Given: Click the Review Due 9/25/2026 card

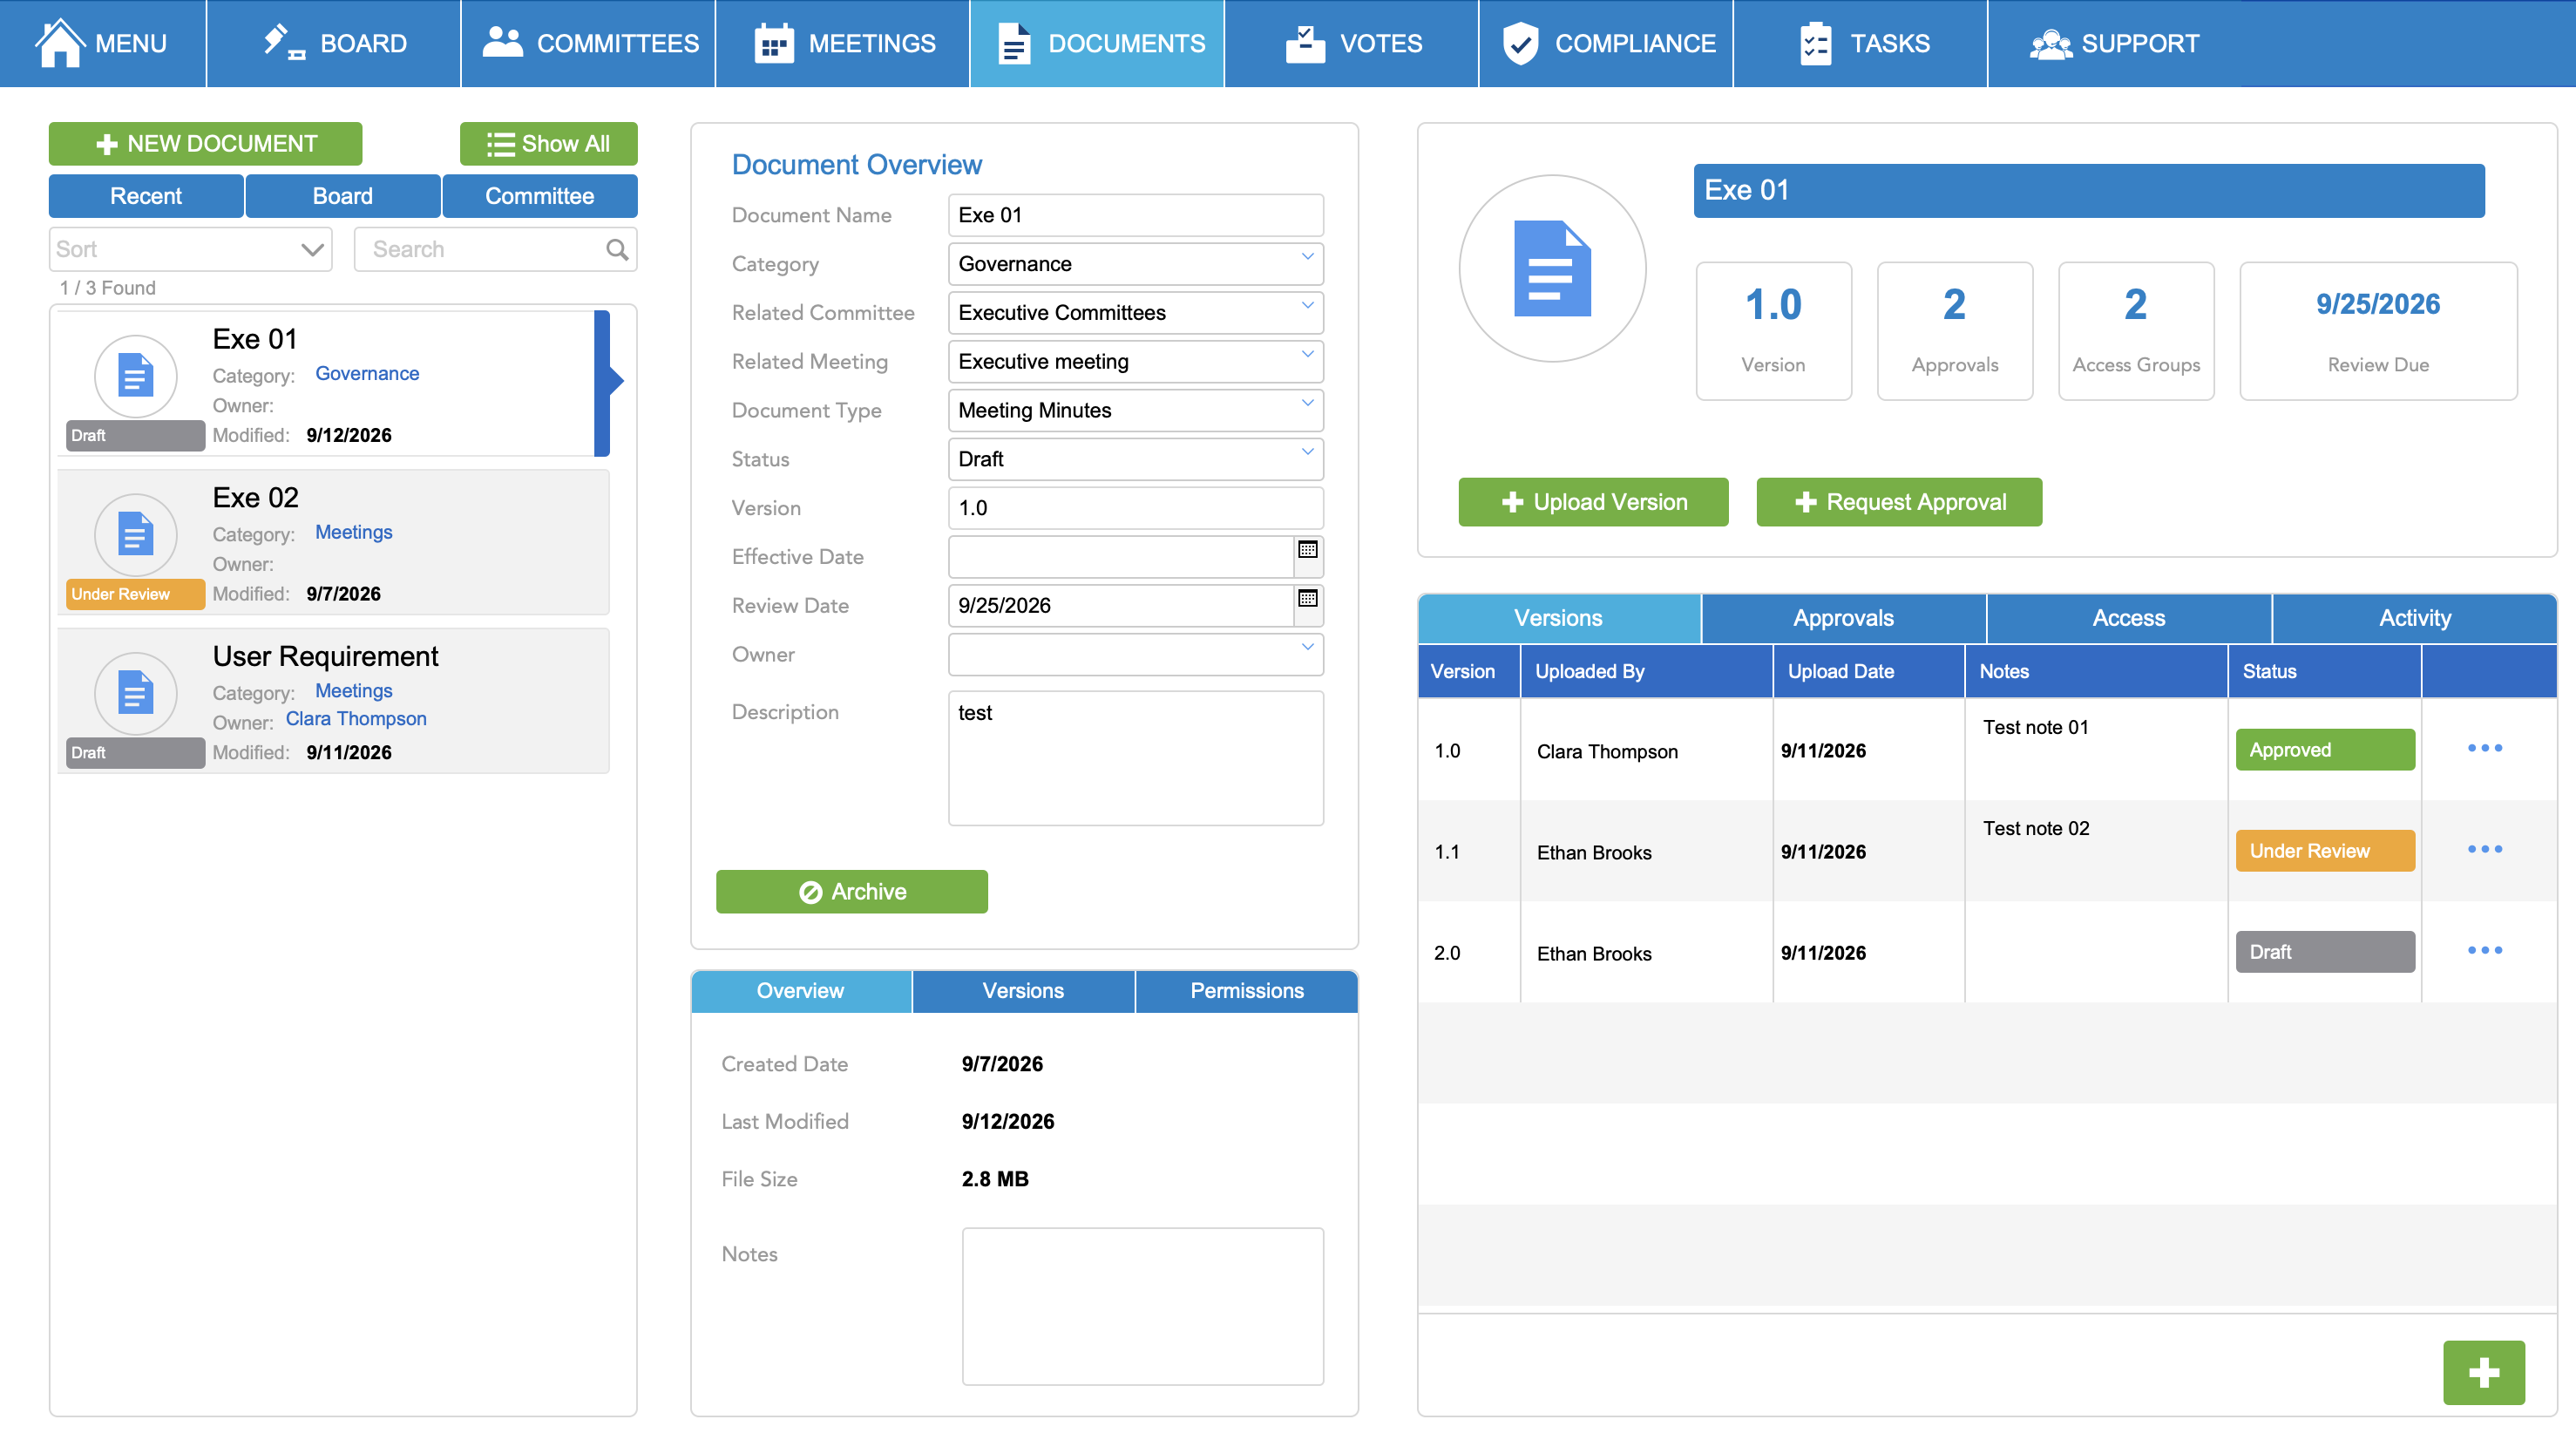Looking at the screenshot, I should click(x=2378, y=331).
